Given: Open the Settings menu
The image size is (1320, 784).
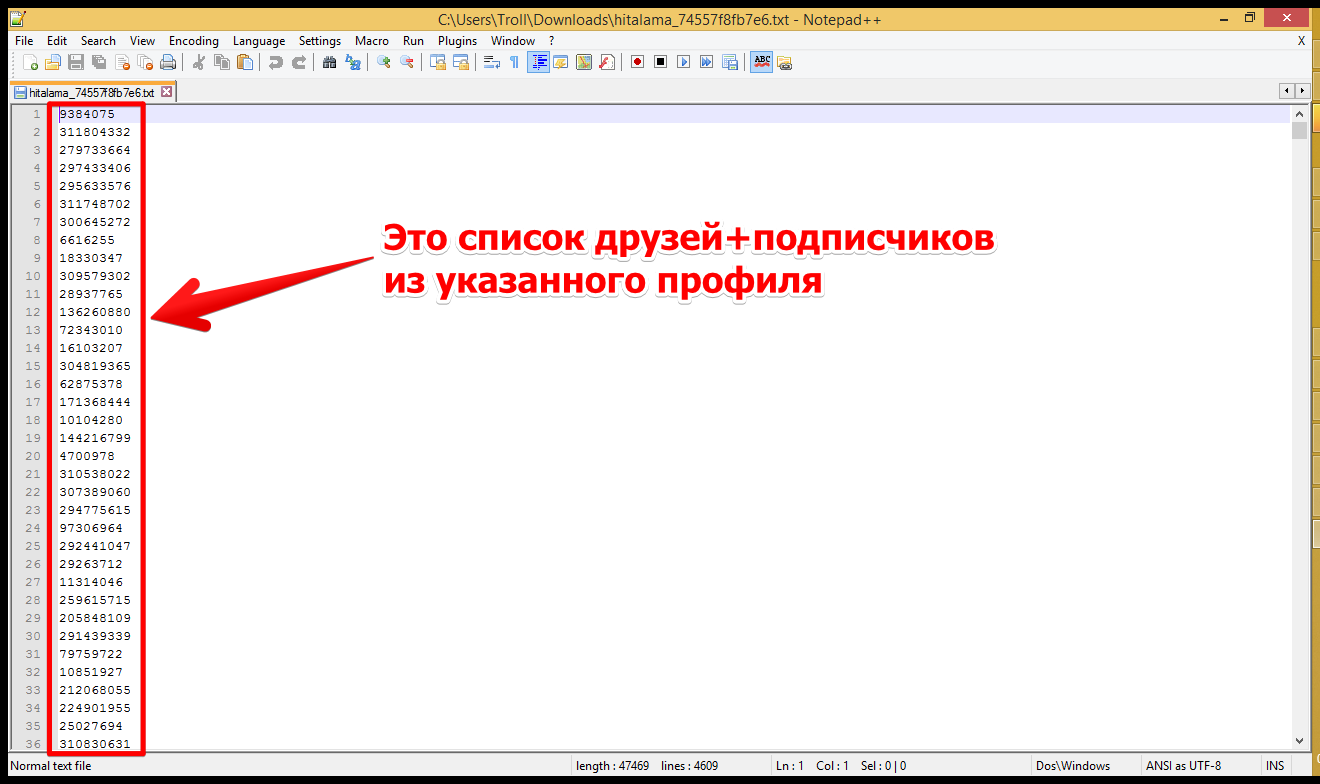Looking at the screenshot, I should pyautogui.click(x=319, y=41).
